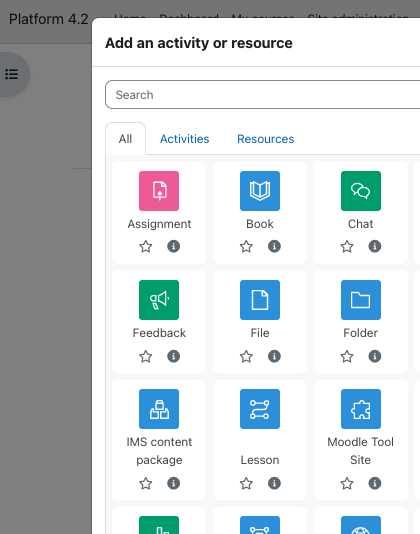This screenshot has height=534, width=420.
Task: Show info about the Book resource
Action: pos(274,246)
